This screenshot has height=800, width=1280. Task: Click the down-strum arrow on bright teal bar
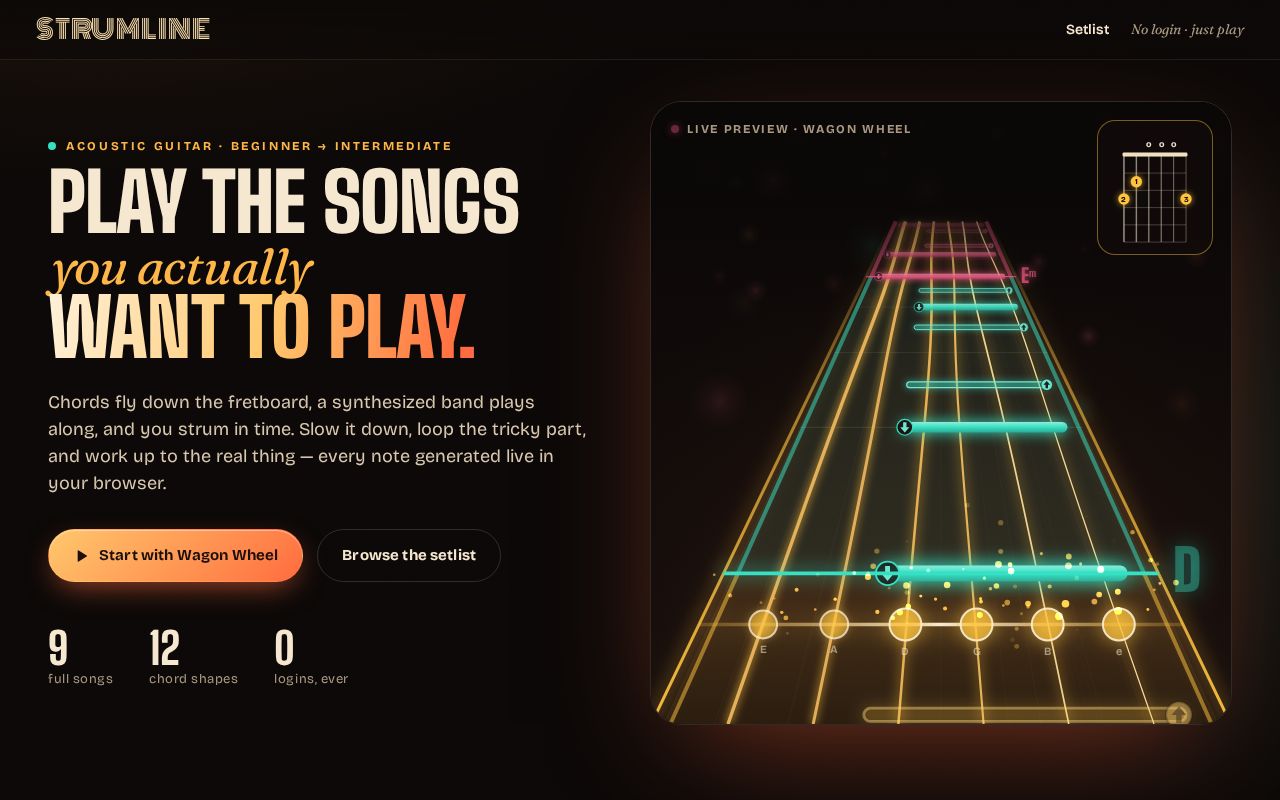click(887, 573)
